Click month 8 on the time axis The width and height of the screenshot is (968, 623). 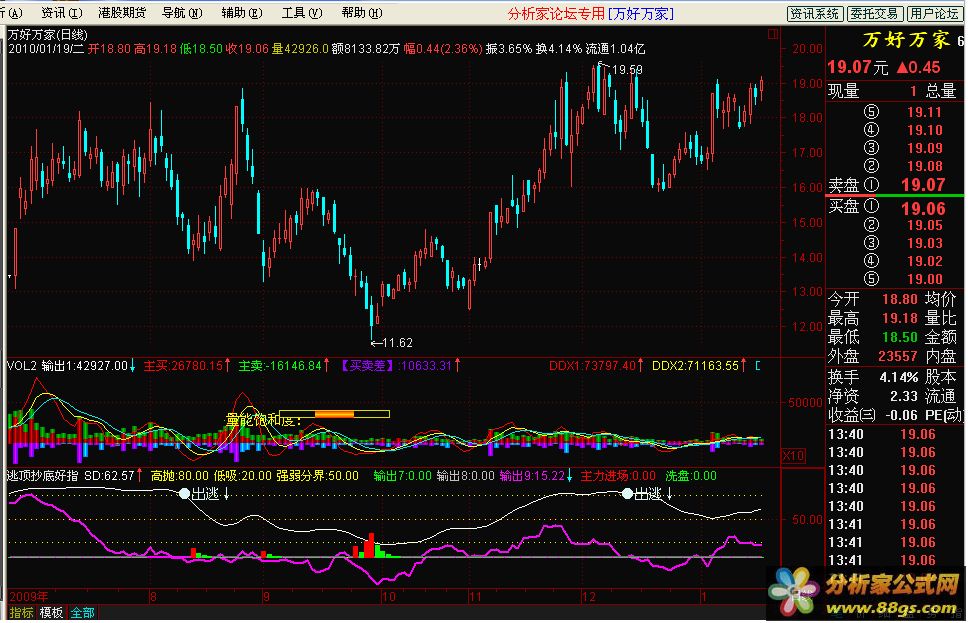tap(153, 597)
